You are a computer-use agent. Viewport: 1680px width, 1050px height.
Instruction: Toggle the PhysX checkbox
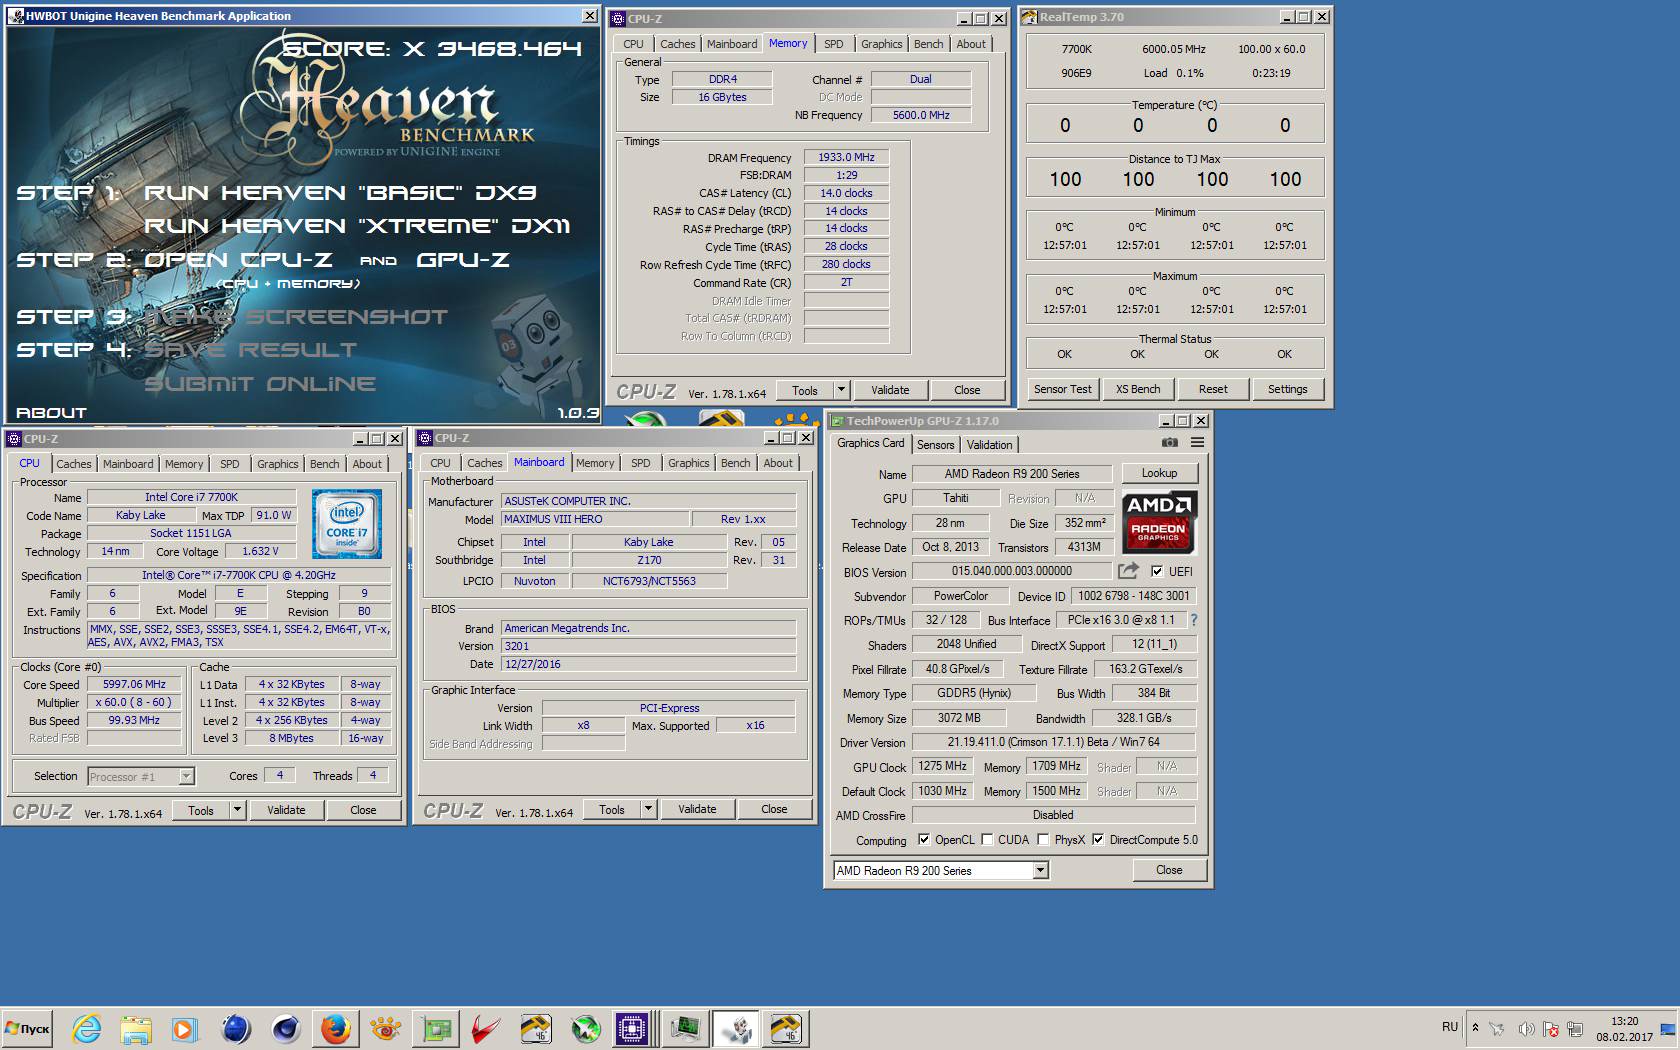(1043, 840)
